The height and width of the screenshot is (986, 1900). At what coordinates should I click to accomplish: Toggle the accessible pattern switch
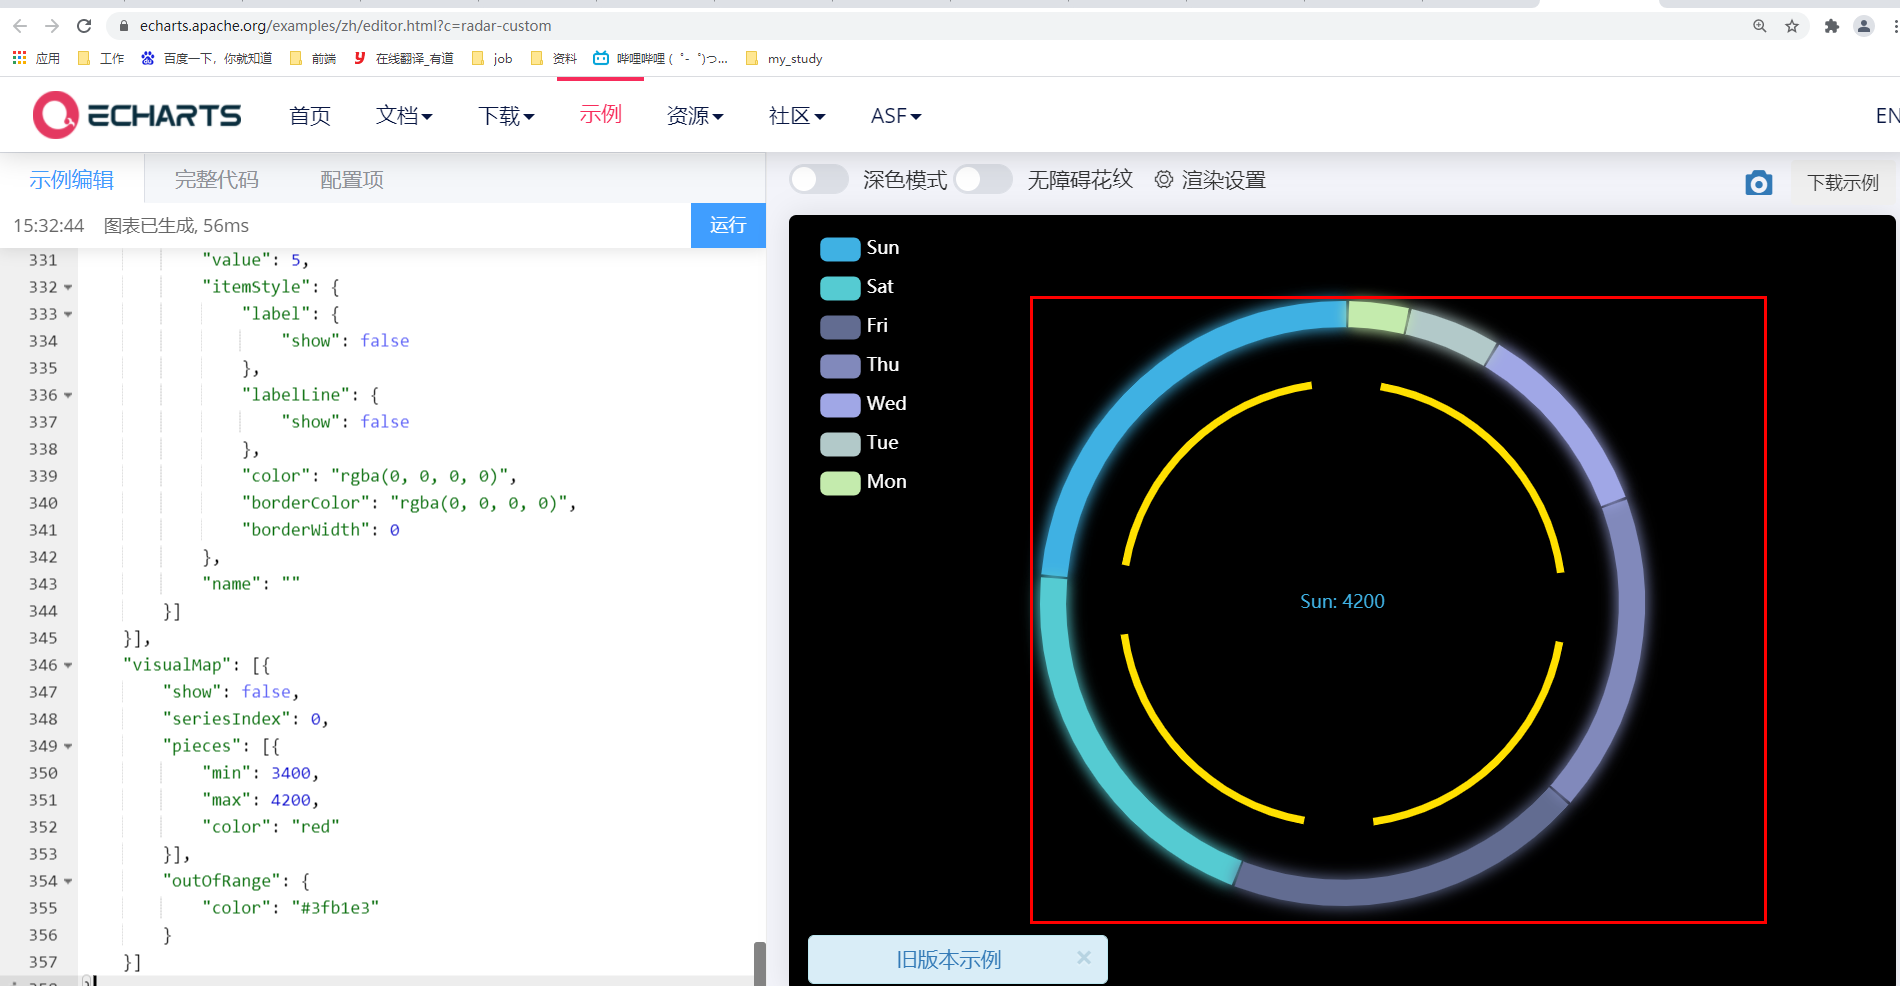[983, 179]
